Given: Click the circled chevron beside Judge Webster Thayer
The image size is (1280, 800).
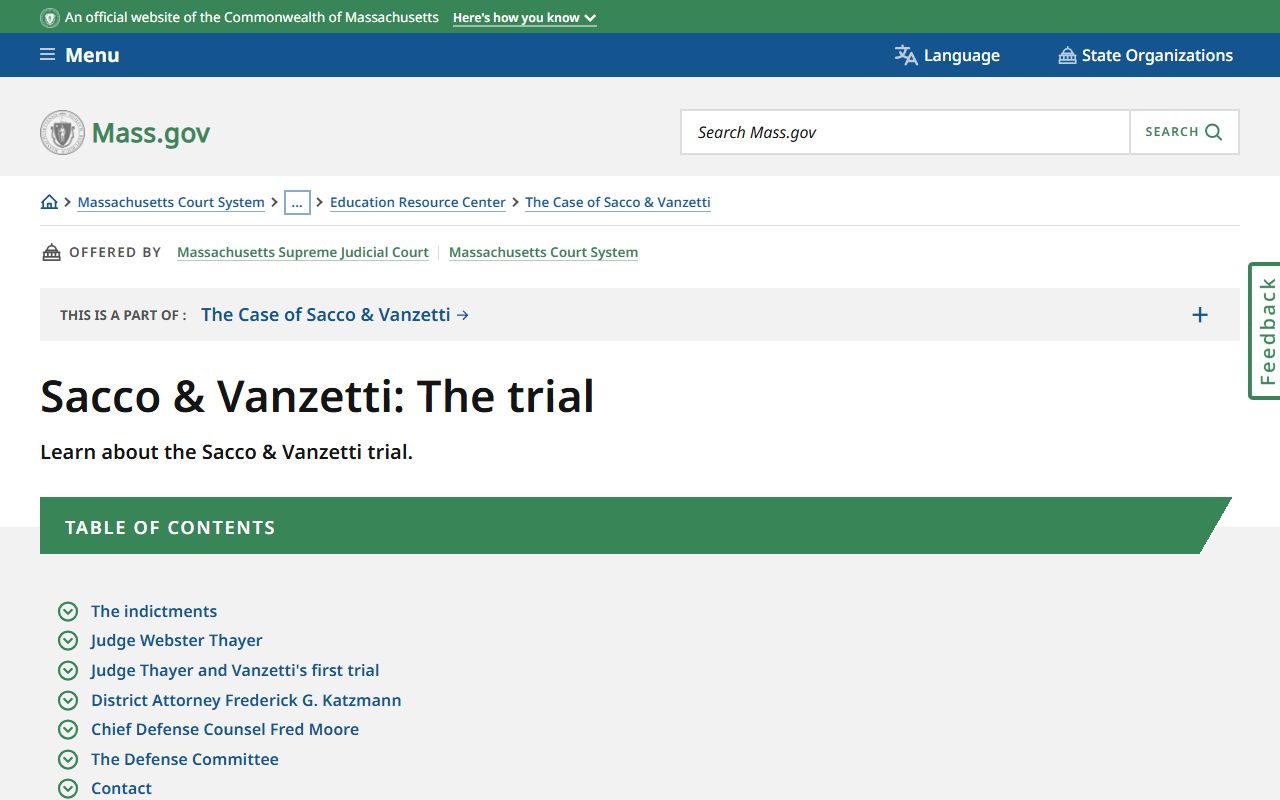Looking at the screenshot, I should click(x=68, y=640).
